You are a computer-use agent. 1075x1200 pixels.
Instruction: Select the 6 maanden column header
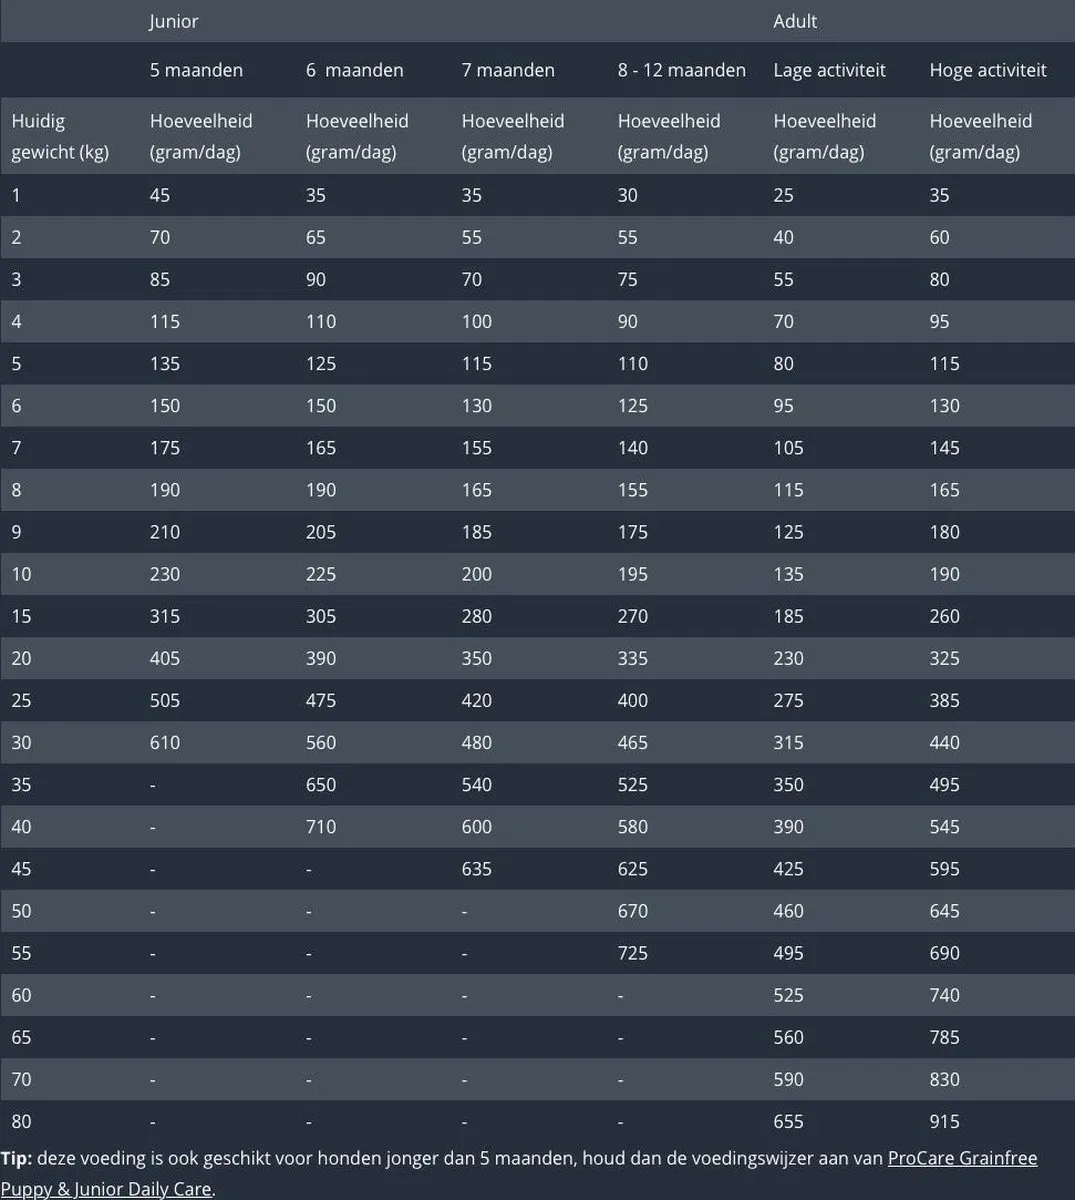pos(354,70)
